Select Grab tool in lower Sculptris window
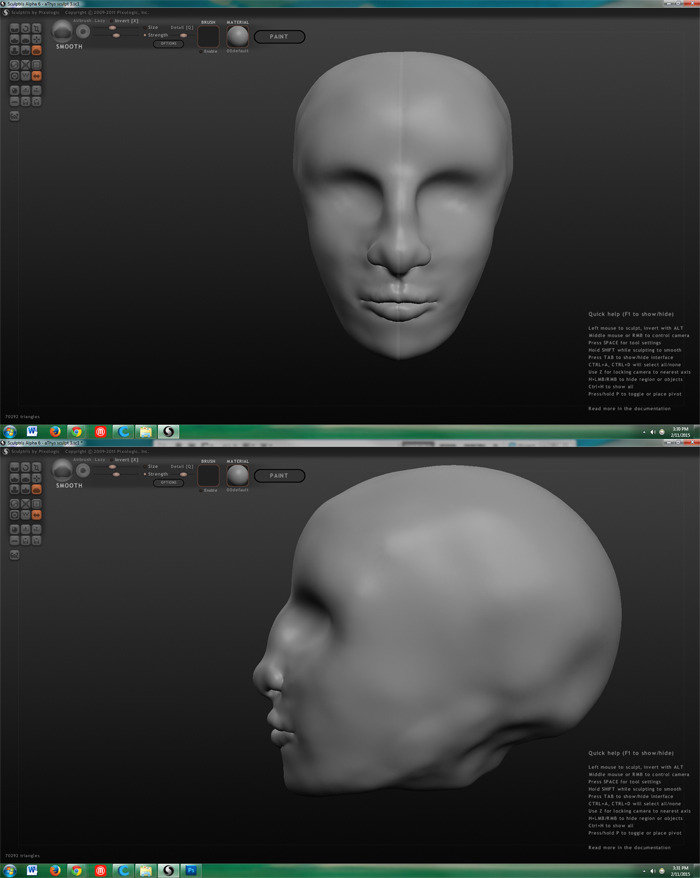The width and height of the screenshot is (700, 878). click(x=36, y=478)
